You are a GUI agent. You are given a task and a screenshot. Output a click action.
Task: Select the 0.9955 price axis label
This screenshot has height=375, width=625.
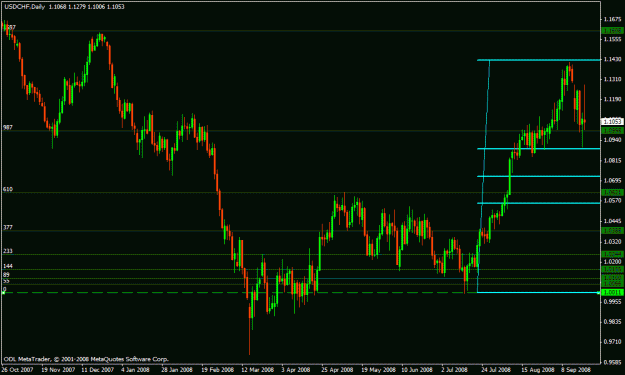(612, 302)
